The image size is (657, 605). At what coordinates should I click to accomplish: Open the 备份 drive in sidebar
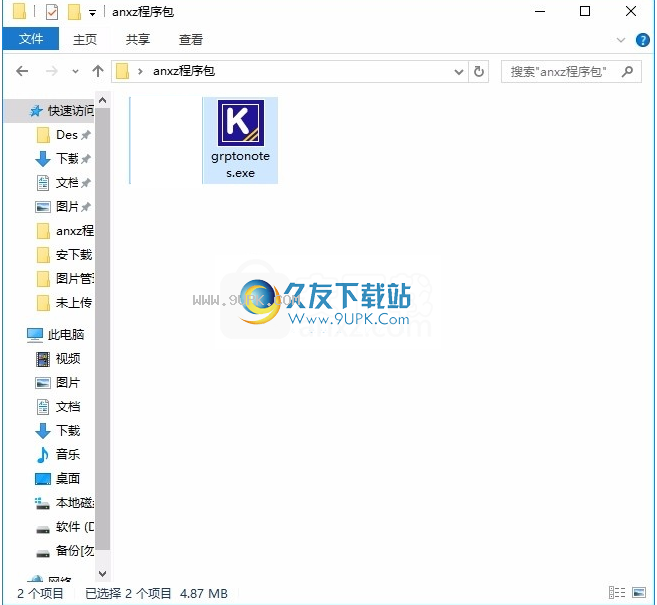pos(65,551)
